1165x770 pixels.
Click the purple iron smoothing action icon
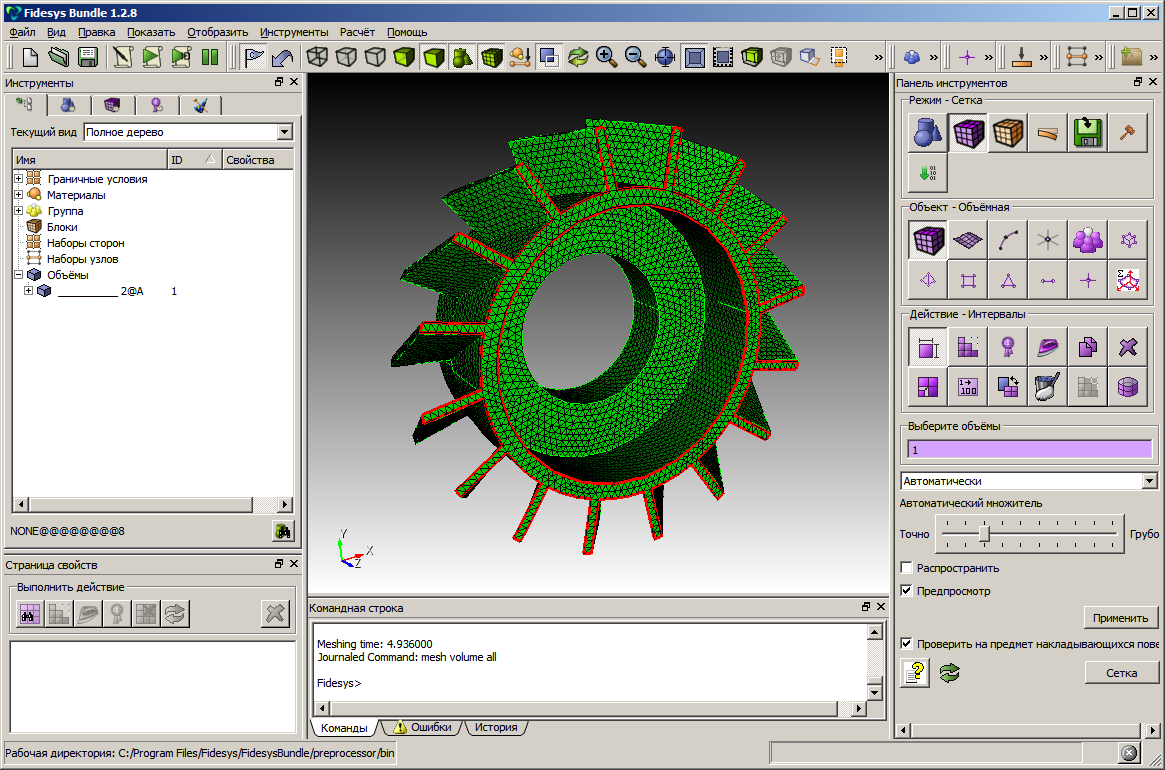click(1048, 347)
